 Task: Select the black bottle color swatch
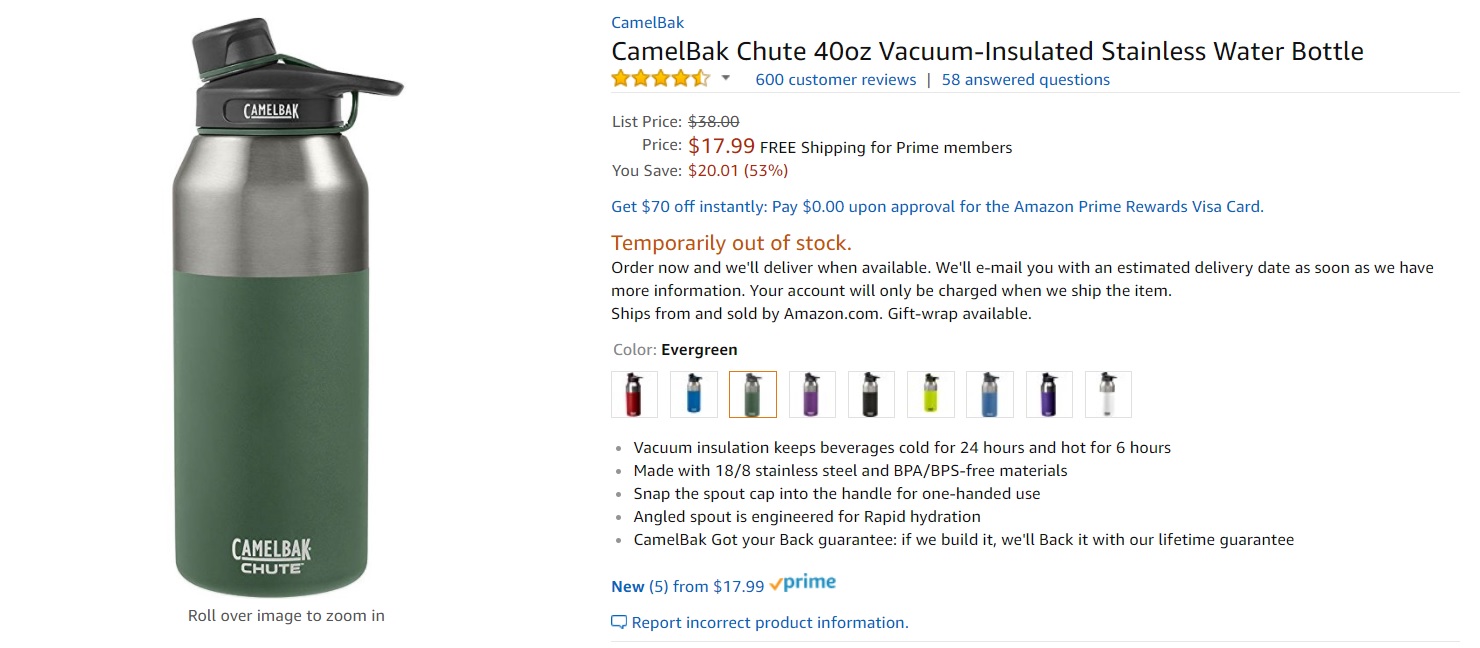click(x=871, y=394)
